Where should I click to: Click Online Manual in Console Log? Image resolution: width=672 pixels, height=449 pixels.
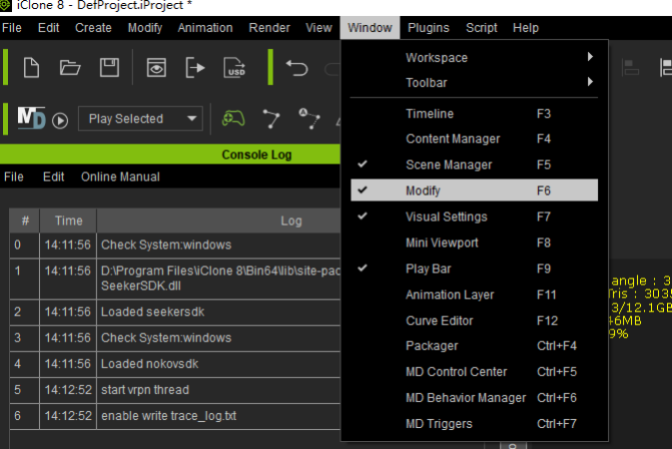click(x=120, y=177)
